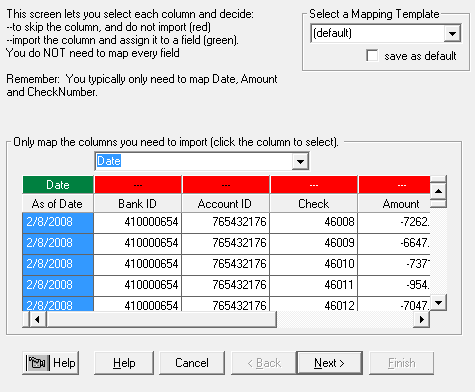Image resolution: width=475 pixels, height=392 pixels.
Task: Select the red header above Check column
Action: [x=314, y=185]
